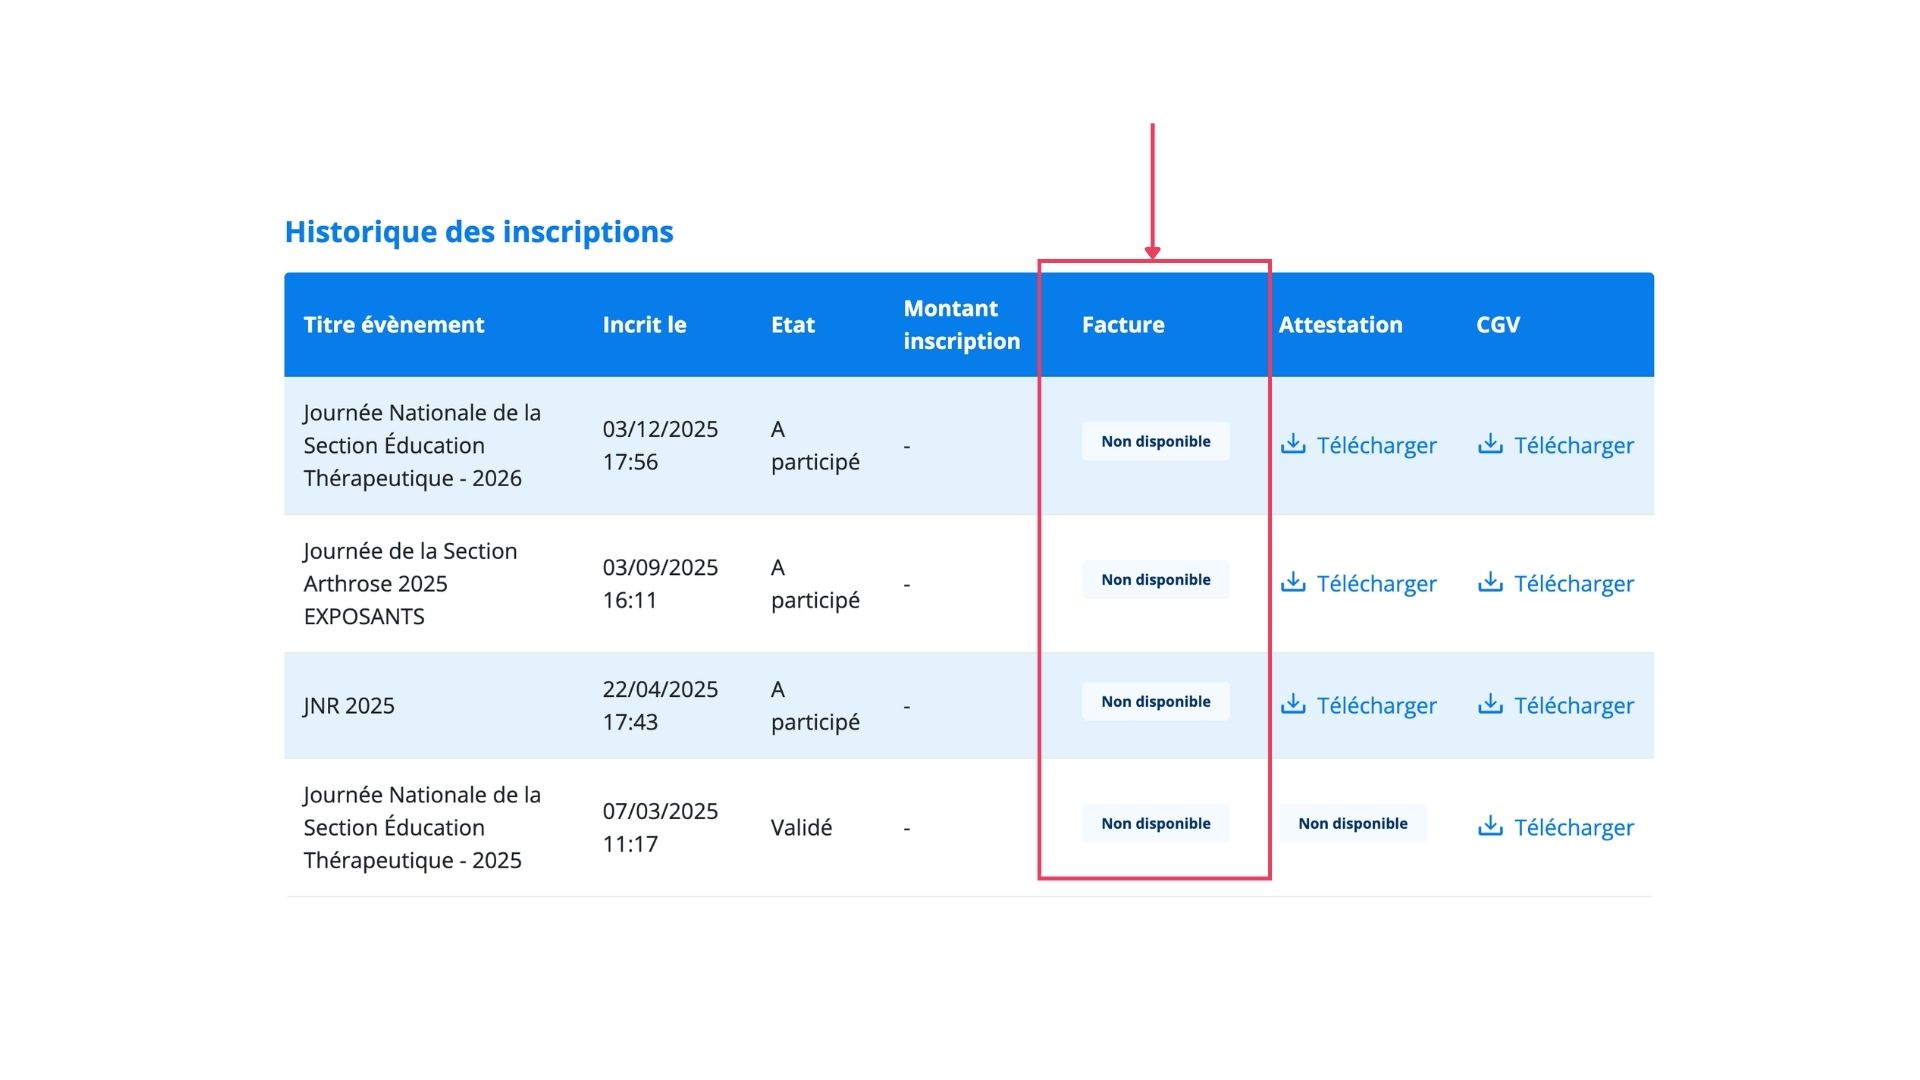
Task: Click the Montant inscription column header
Action: tap(962, 325)
